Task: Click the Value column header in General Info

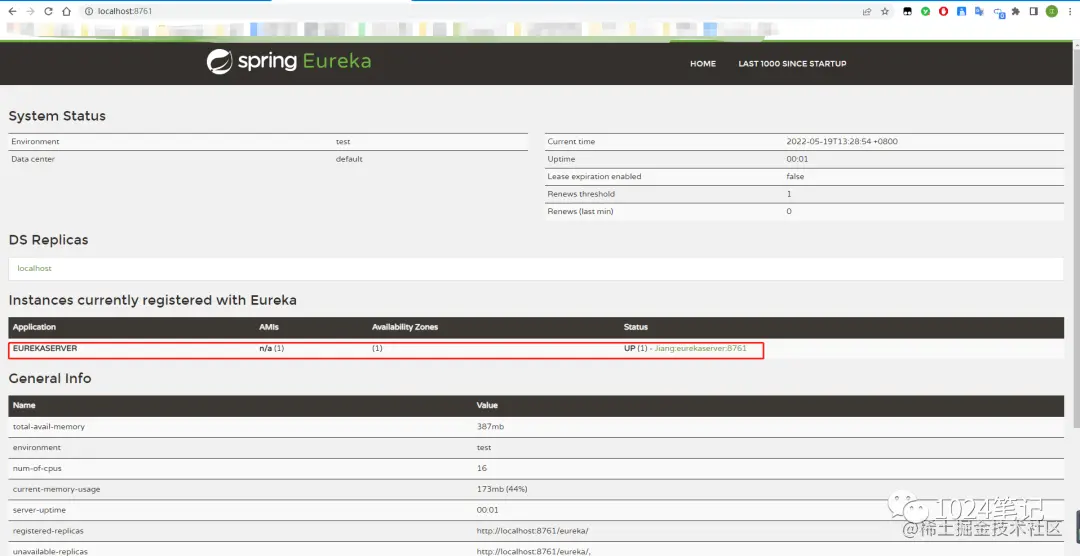Action: click(x=487, y=406)
